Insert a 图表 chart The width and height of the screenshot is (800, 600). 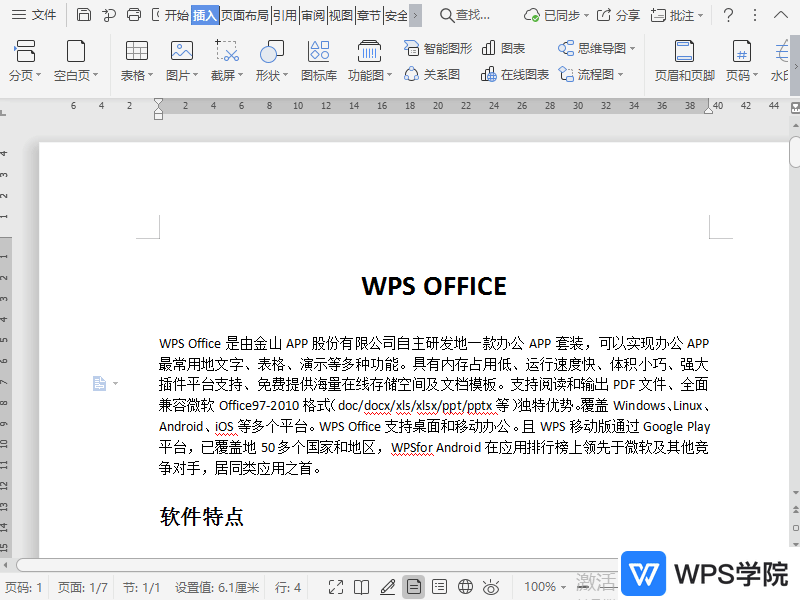pyautogui.click(x=503, y=48)
